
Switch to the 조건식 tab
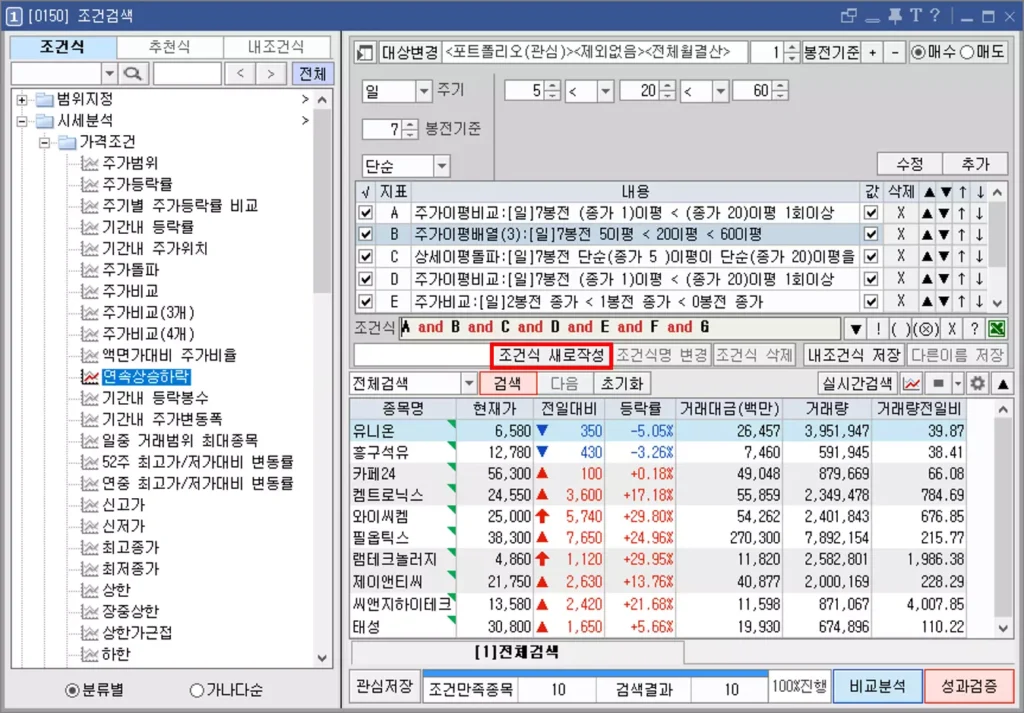pos(63,47)
